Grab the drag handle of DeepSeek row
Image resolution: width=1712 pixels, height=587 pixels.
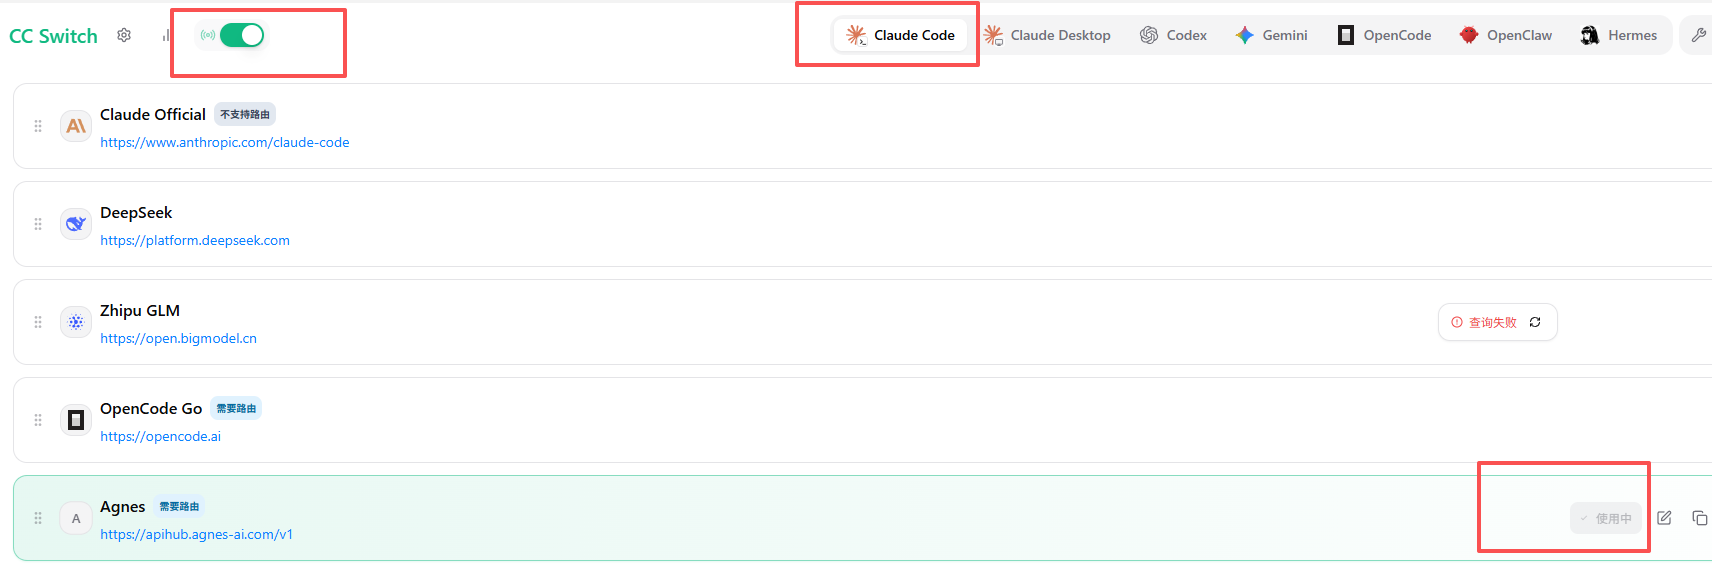click(38, 224)
